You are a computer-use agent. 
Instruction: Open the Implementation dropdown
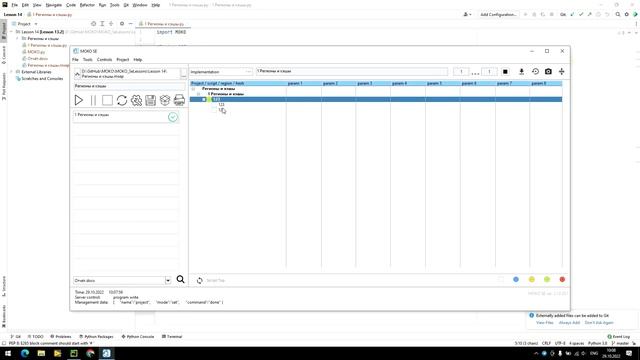pos(221,72)
